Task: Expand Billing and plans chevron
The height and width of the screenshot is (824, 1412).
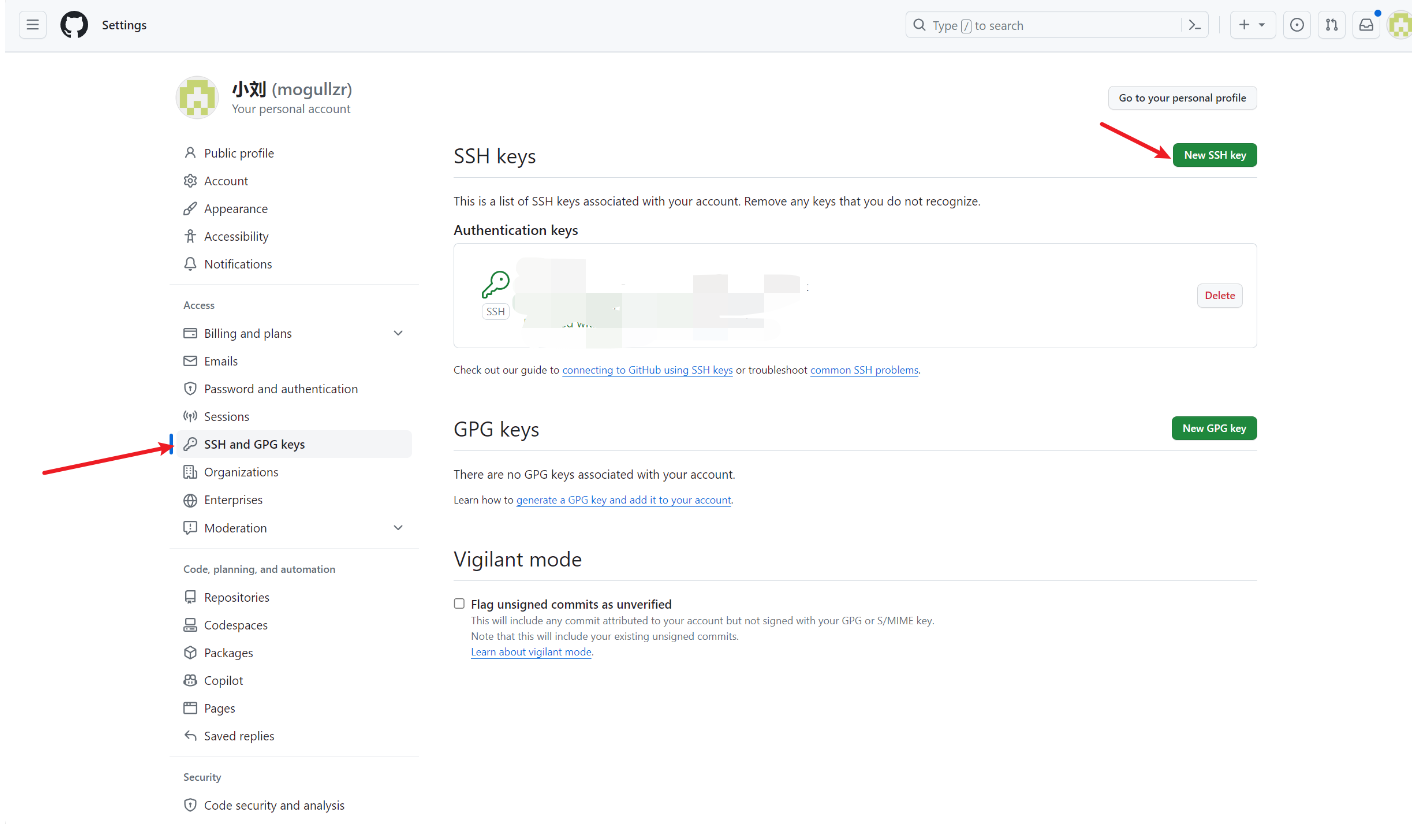Action: [398, 333]
